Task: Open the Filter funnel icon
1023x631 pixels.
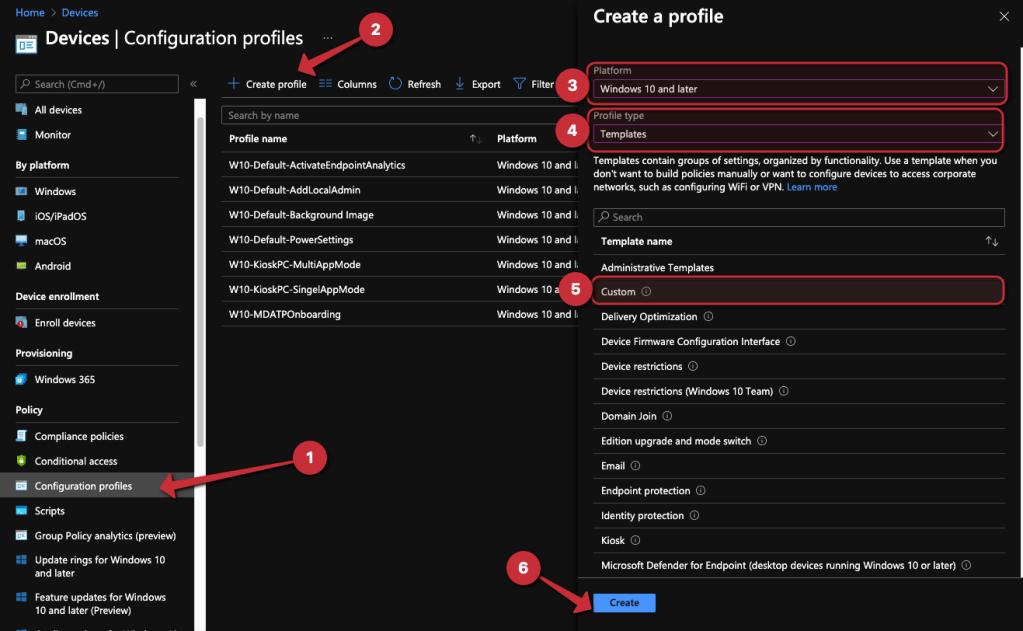Action: click(519, 84)
